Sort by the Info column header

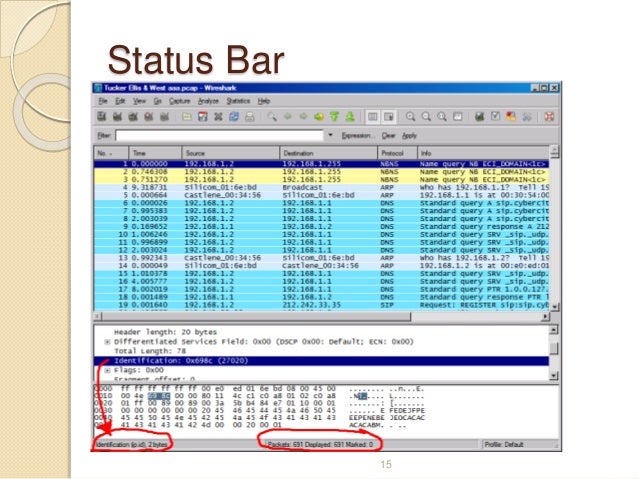click(x=483, y=153)
